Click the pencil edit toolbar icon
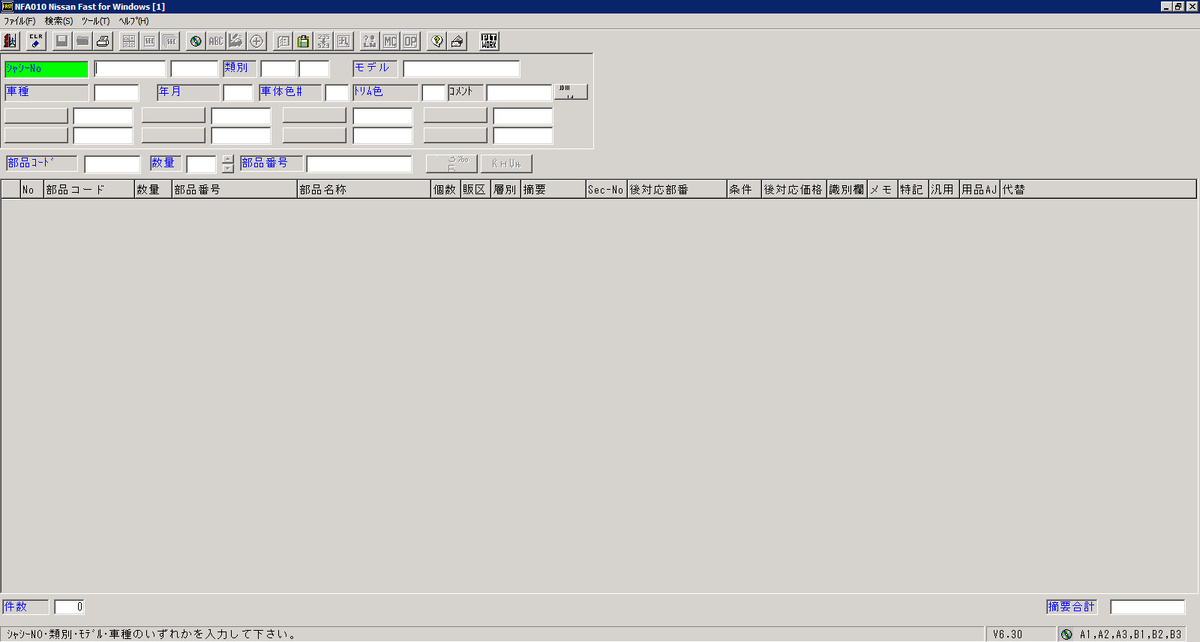Screen dimensions: 1200x642 236,41
